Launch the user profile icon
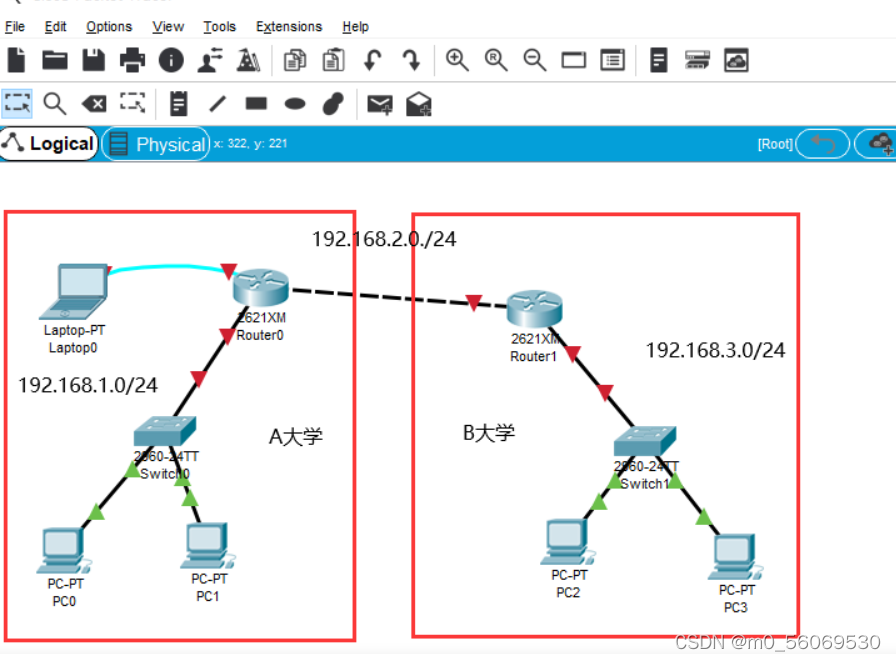This screenshot has width=896, height=661. (x=210, y=60)
